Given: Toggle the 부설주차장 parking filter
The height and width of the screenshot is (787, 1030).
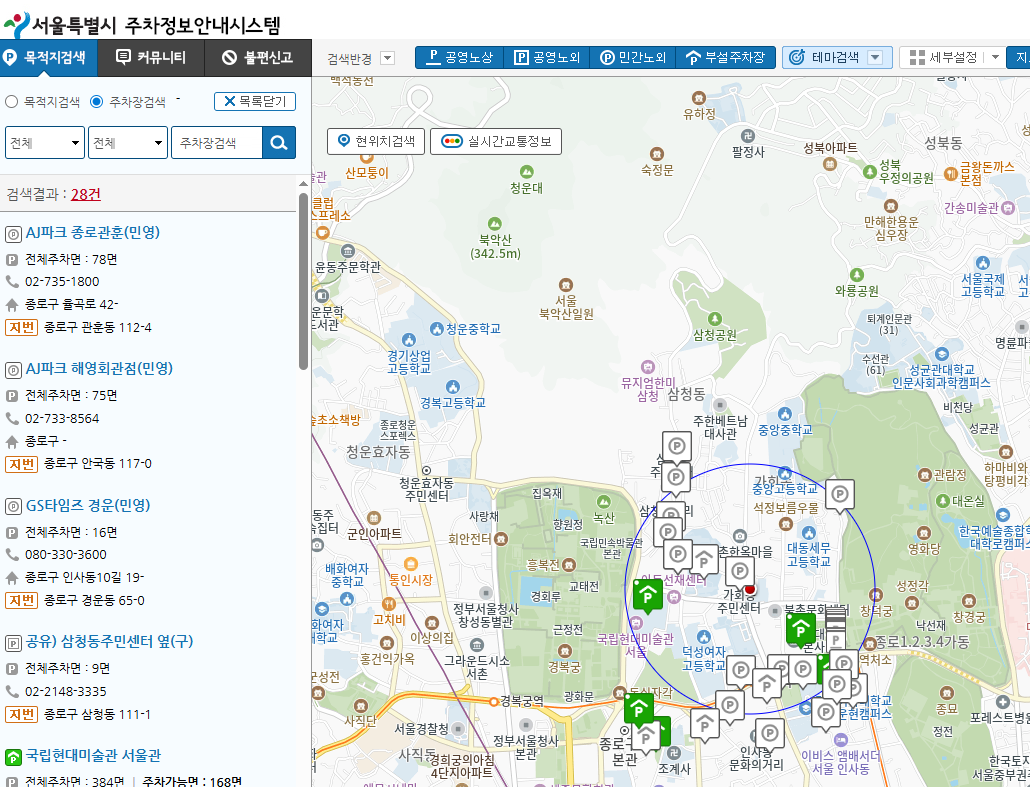Looking at the screenshot, I should coord(726,58).
